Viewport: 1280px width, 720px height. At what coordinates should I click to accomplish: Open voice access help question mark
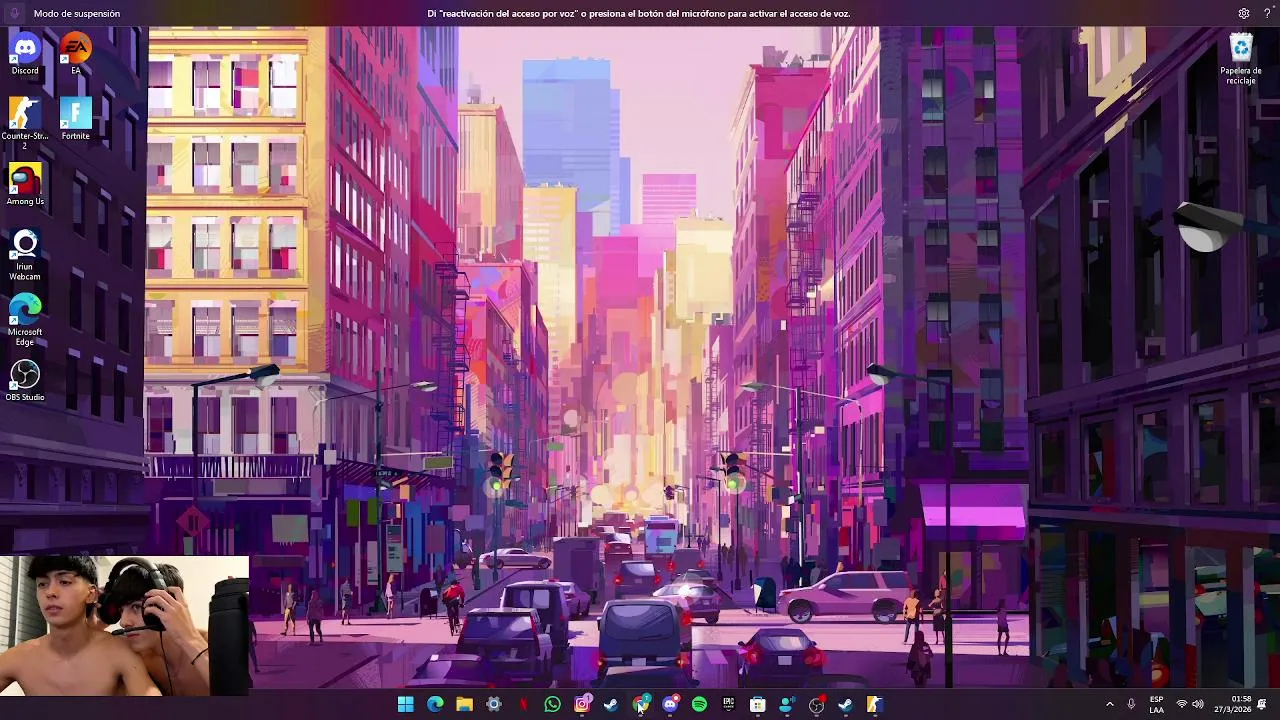coord(1267,13)
